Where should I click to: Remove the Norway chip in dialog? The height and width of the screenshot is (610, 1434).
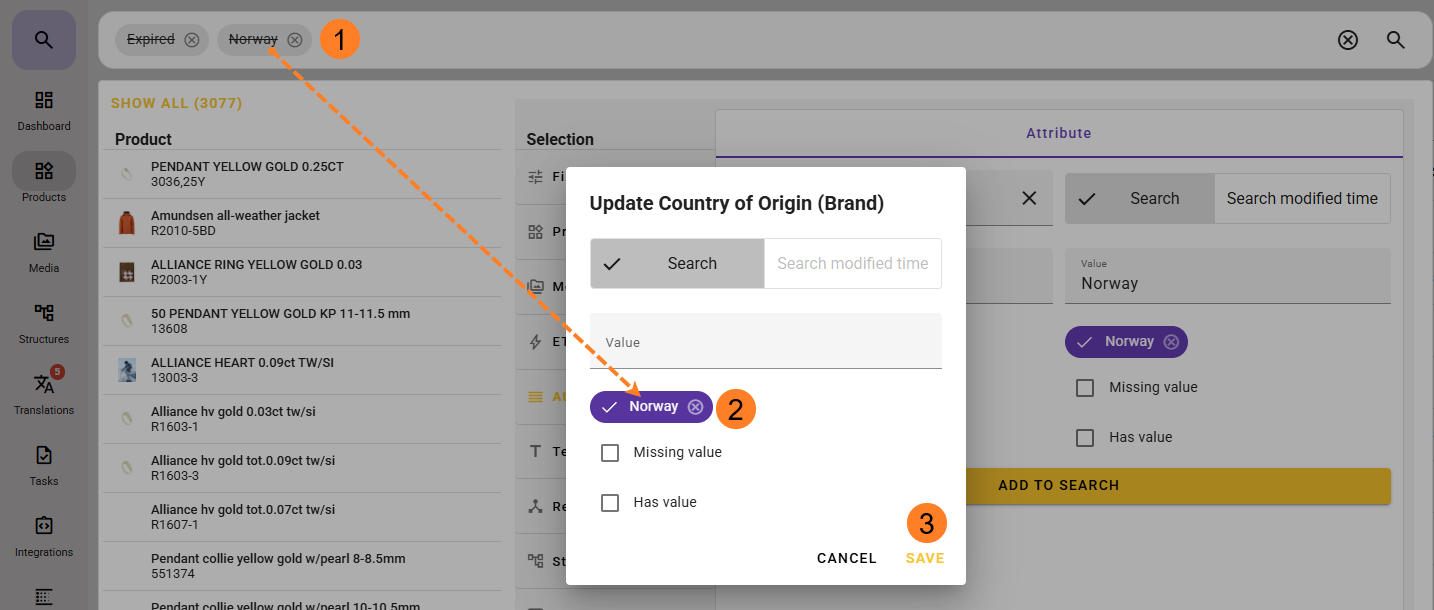click(x=695, y=407)
